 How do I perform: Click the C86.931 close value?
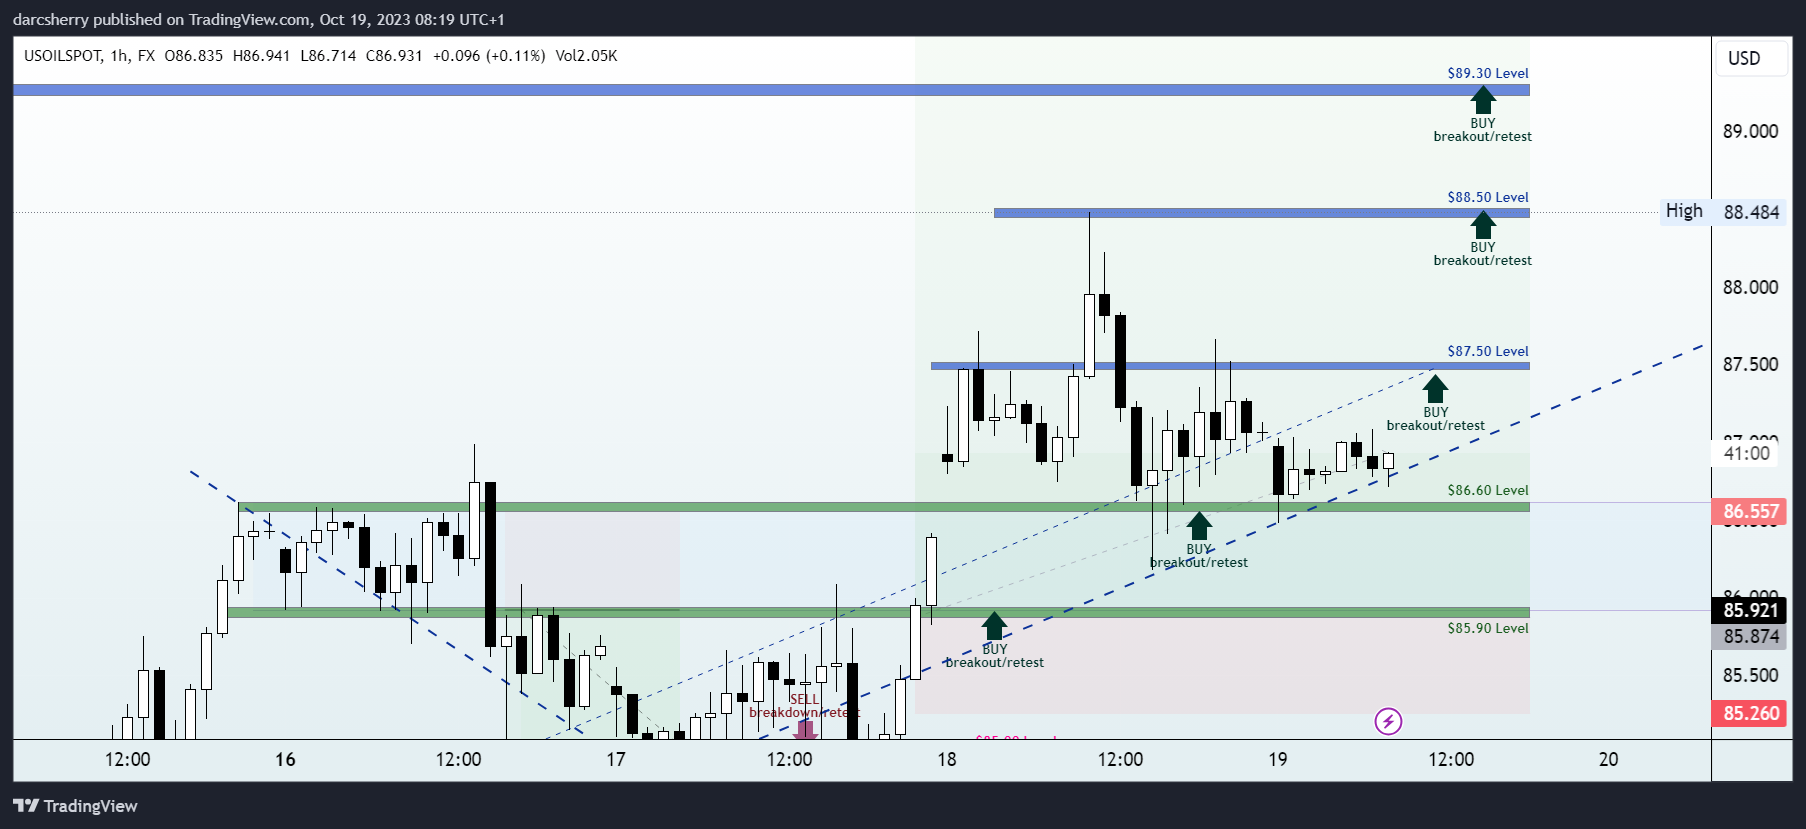[x=394, y=56]
